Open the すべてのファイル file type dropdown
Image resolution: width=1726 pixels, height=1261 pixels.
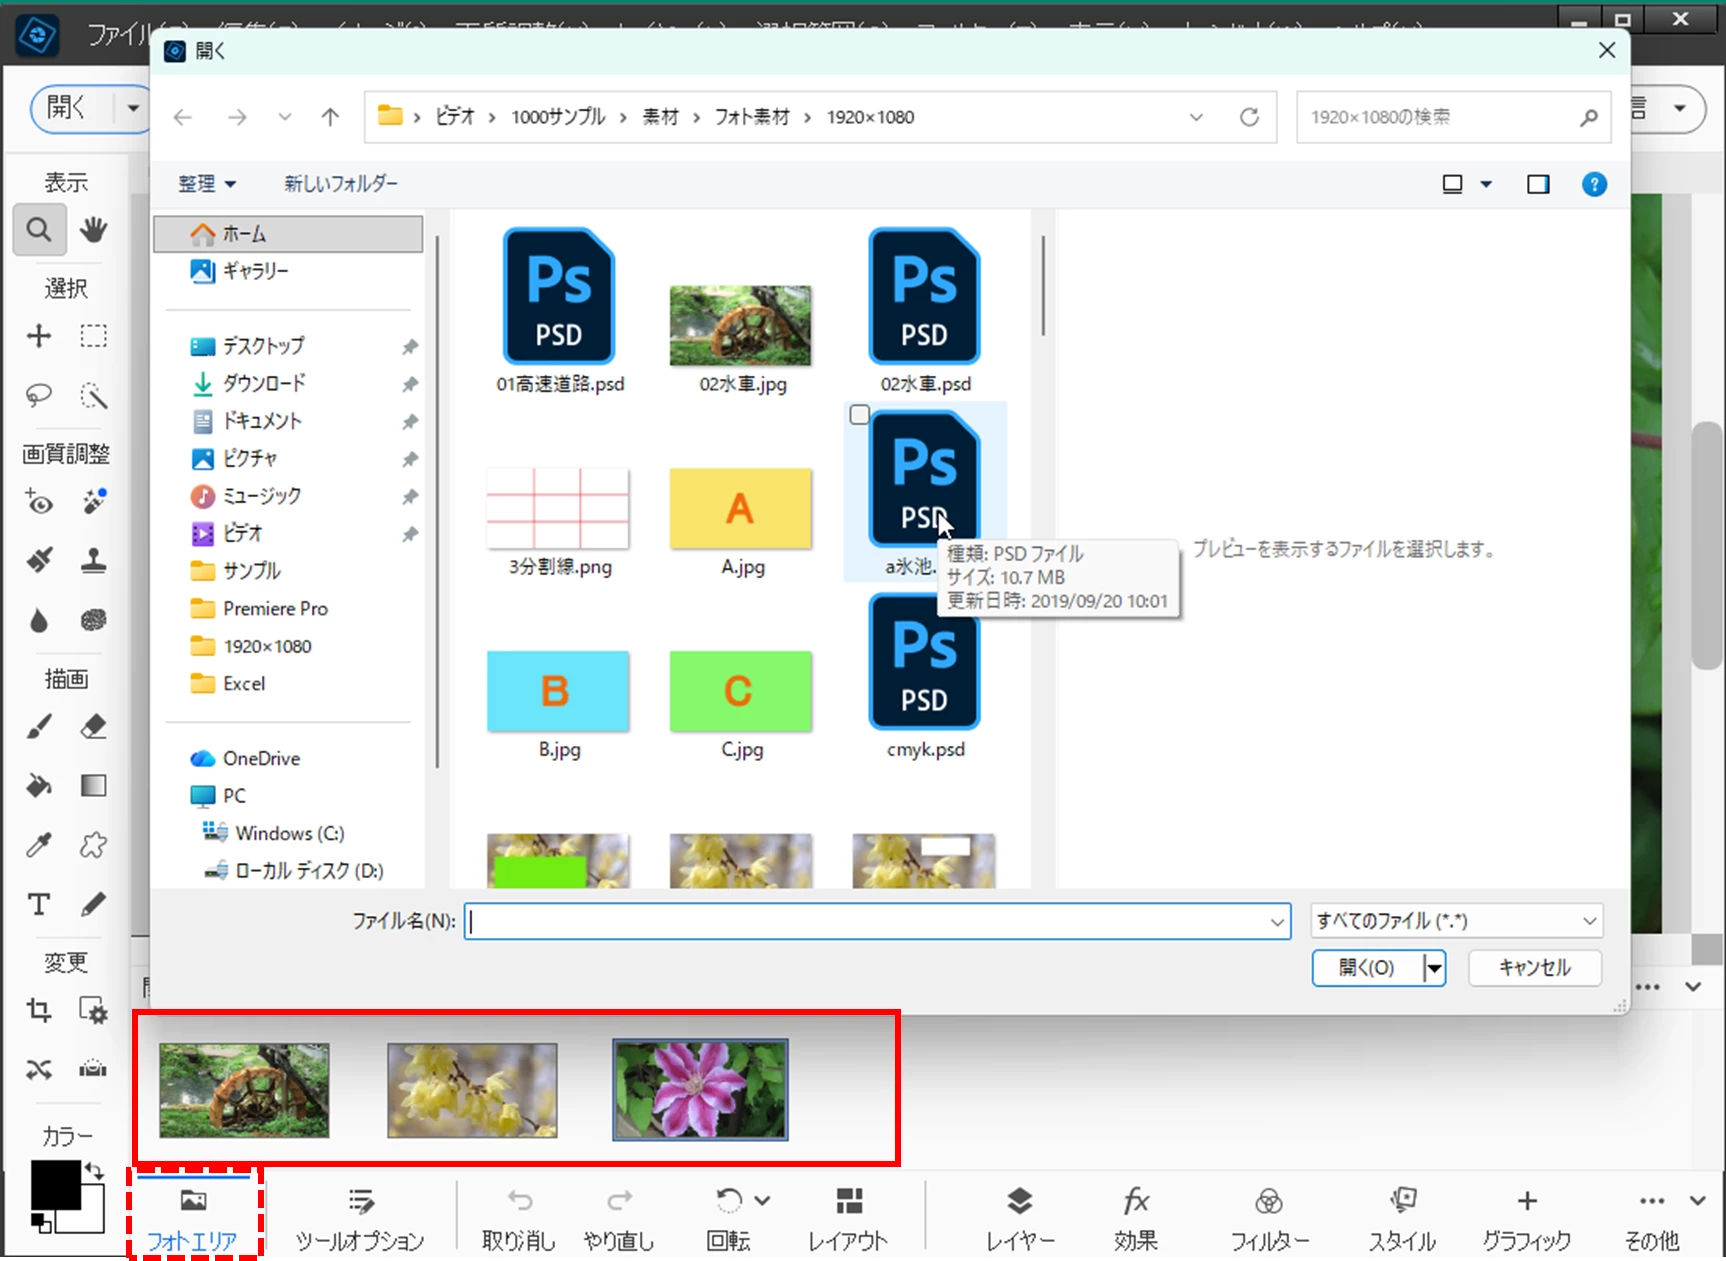(x=1456, y=921)
